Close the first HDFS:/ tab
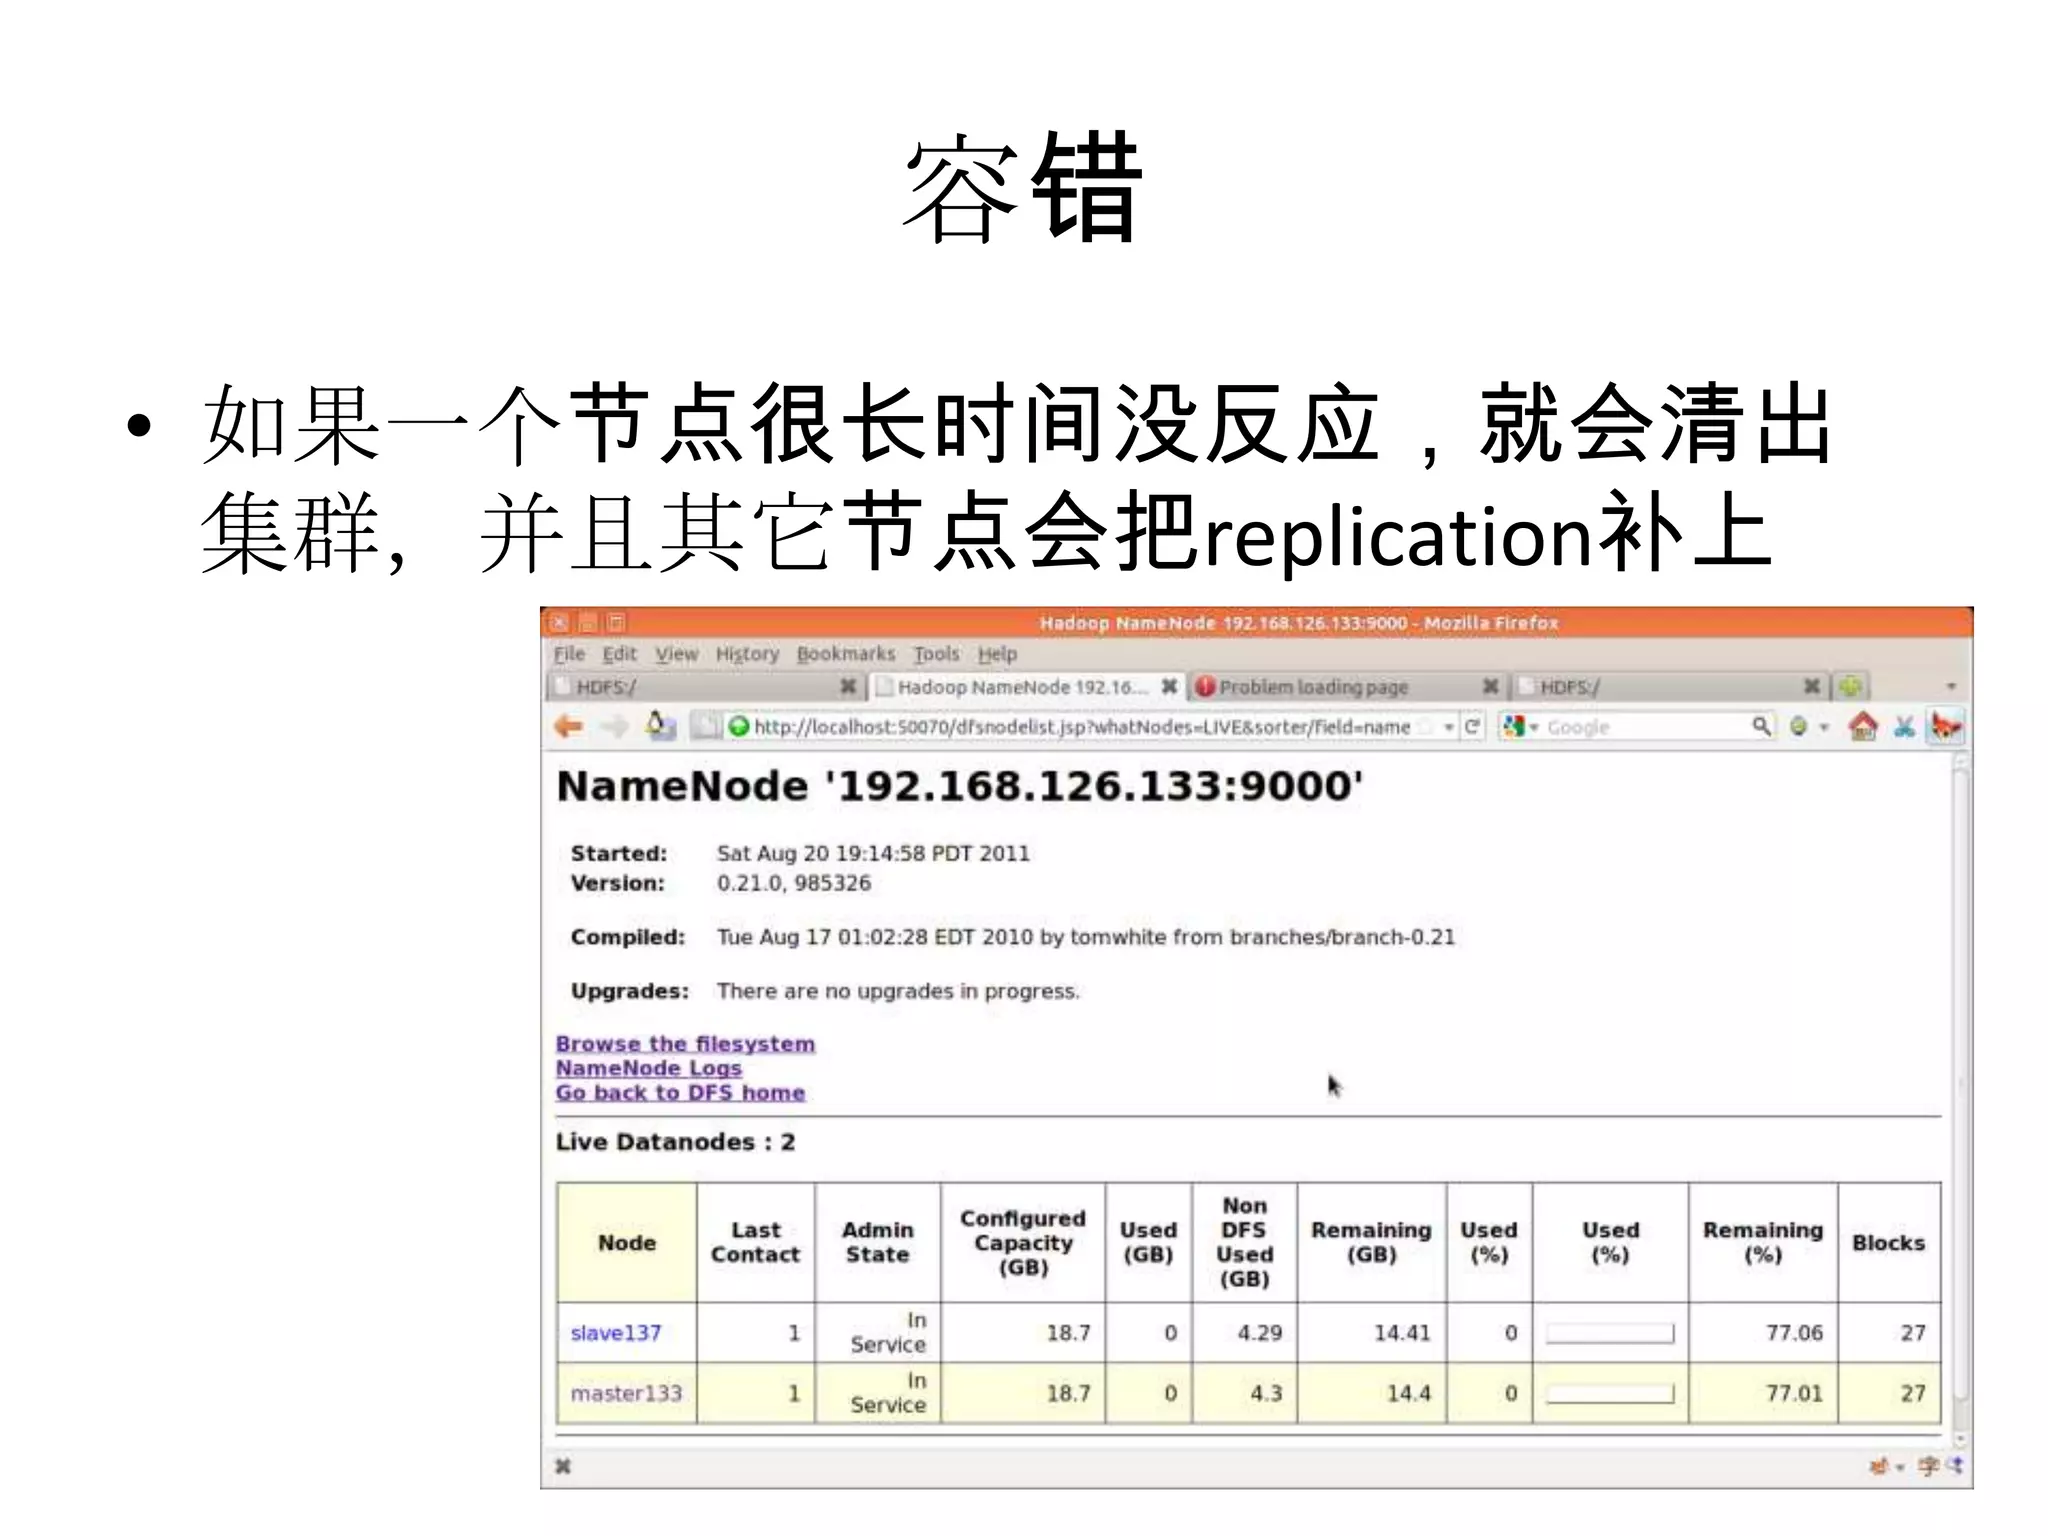The image size is (2048, 1536). 848,686
